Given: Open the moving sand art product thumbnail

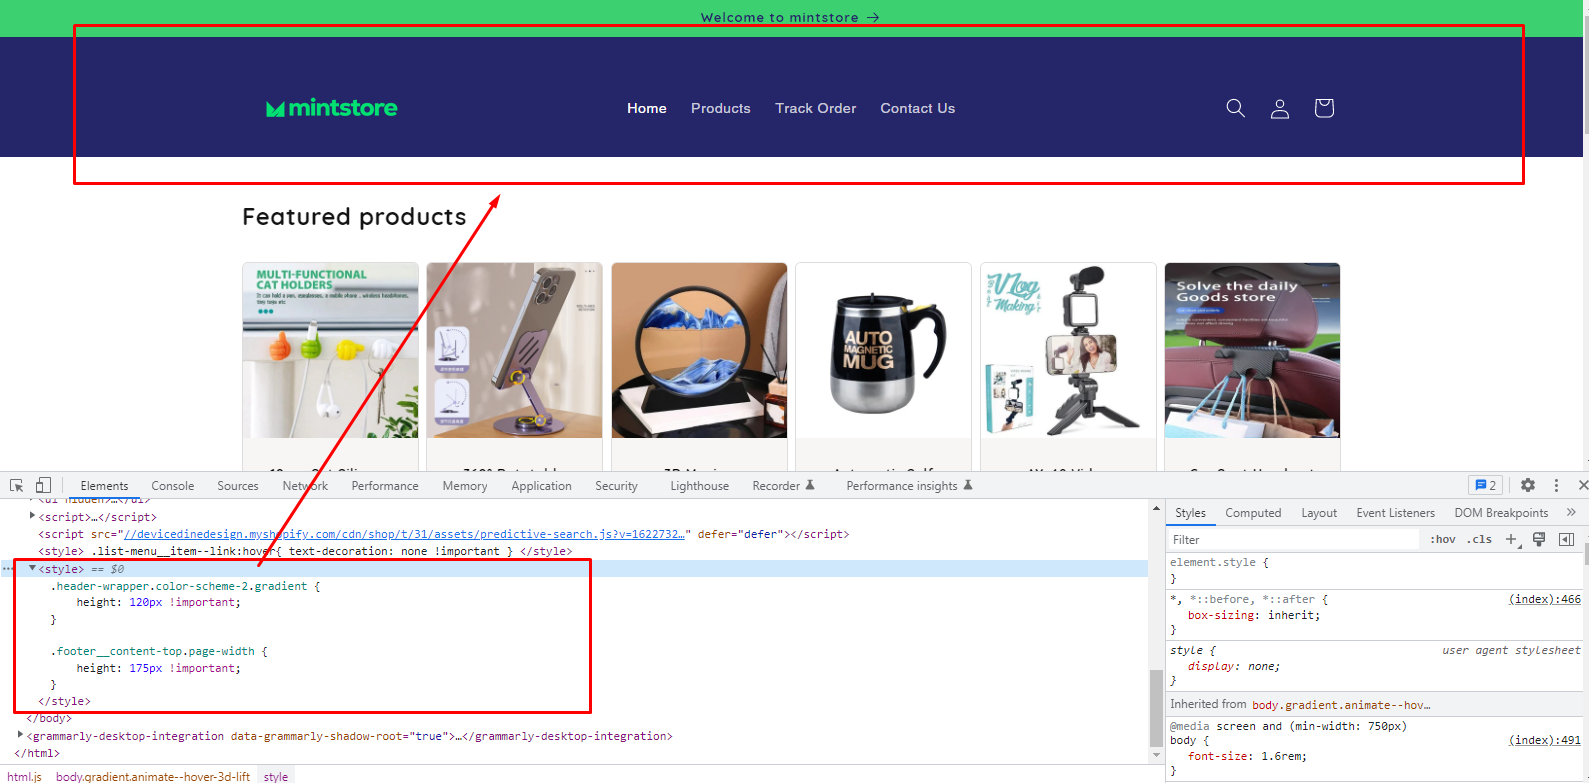Looking at the screenshot, I should tap(699, 350).
